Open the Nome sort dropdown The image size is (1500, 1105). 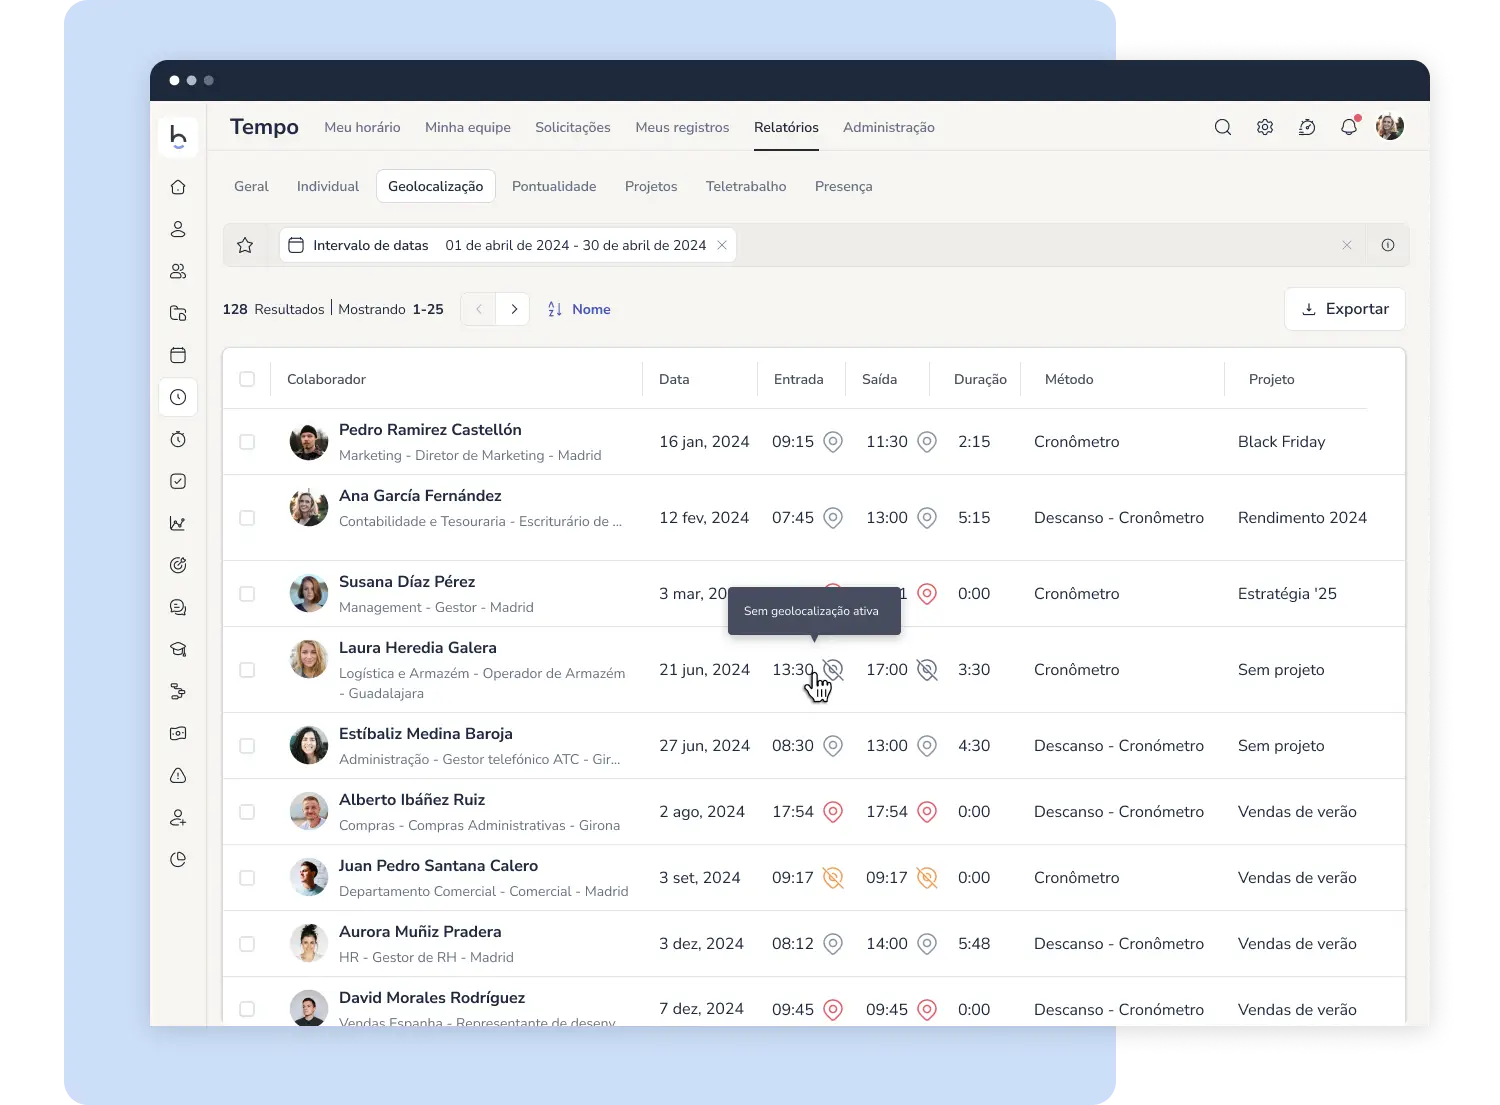point(579,309)
